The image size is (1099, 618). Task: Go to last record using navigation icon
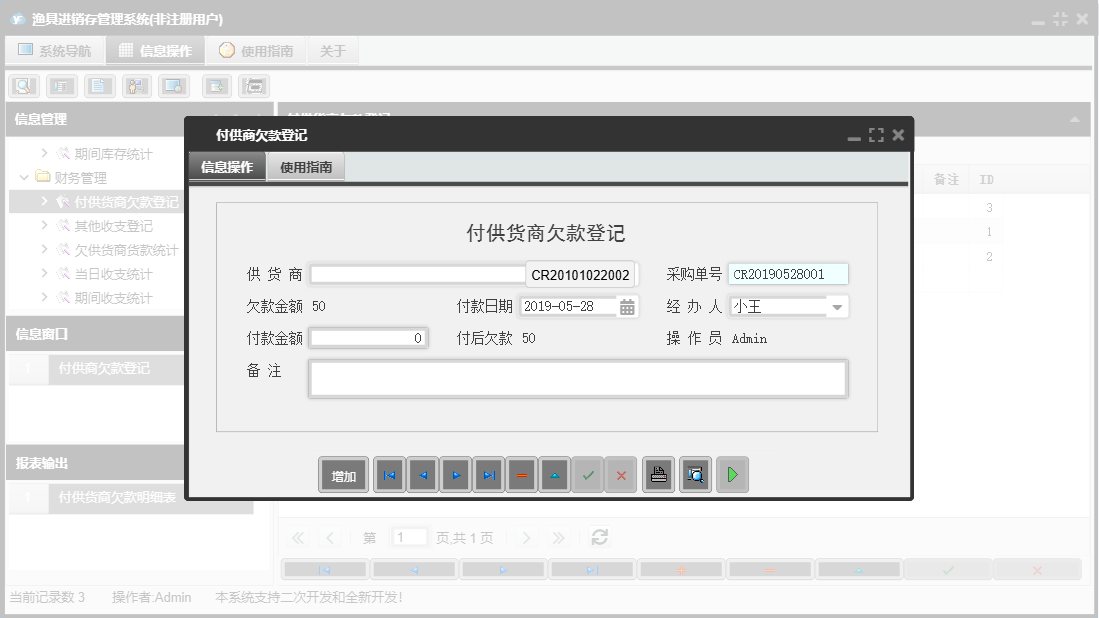[x=489, y=475]
